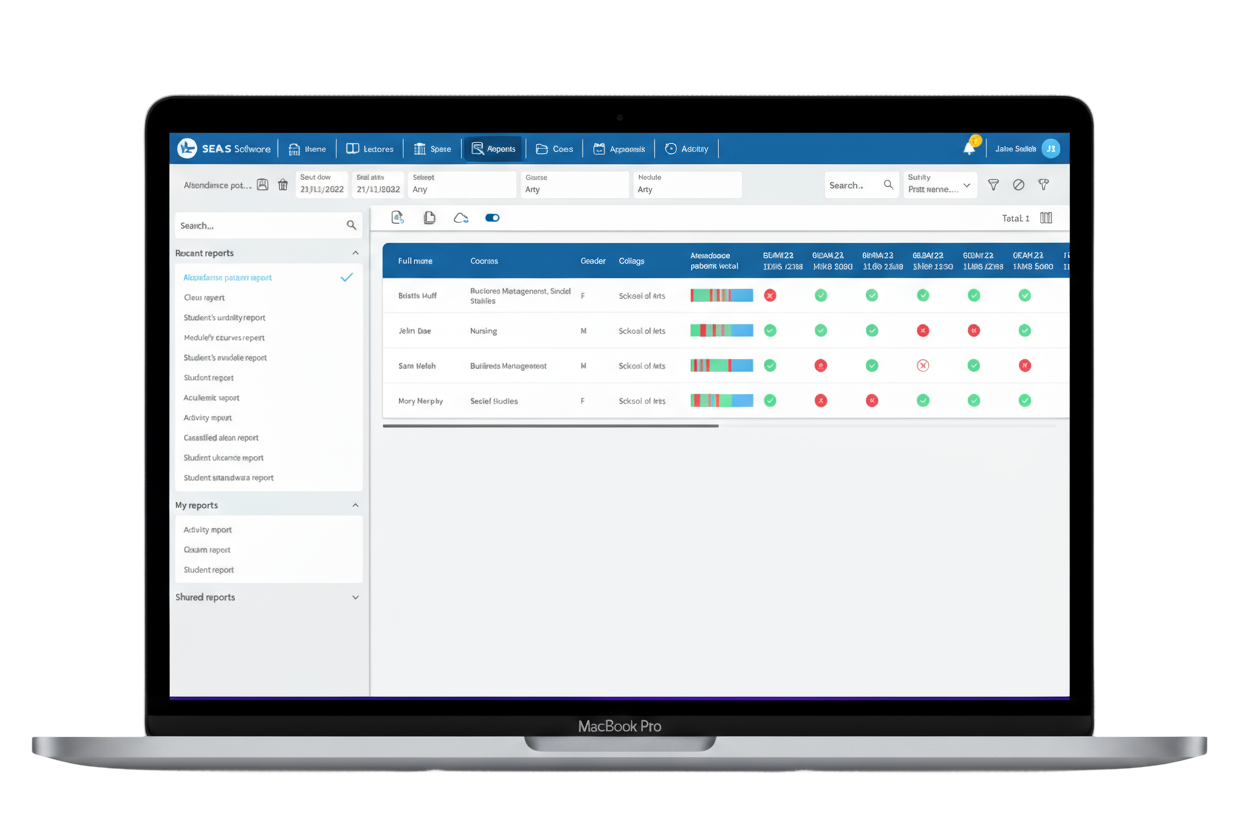
Task: Enable the blue toggle in the report toolbar
Action: coord(491,217)
